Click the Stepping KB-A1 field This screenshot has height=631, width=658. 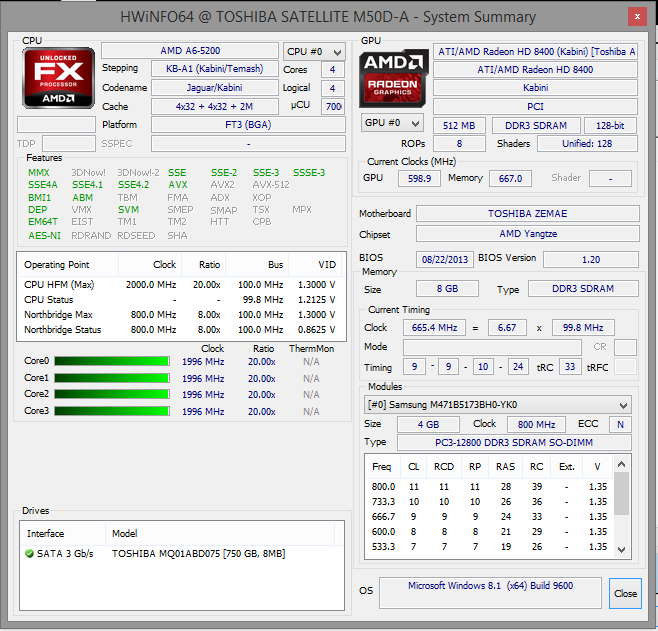click(215, 69)
